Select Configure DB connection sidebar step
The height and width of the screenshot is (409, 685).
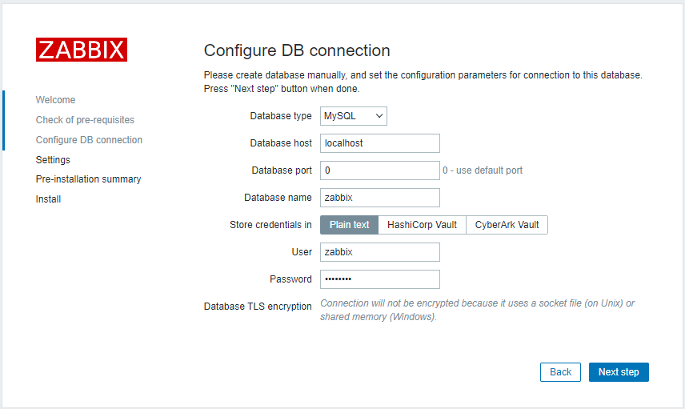click(x=89, y=140)
